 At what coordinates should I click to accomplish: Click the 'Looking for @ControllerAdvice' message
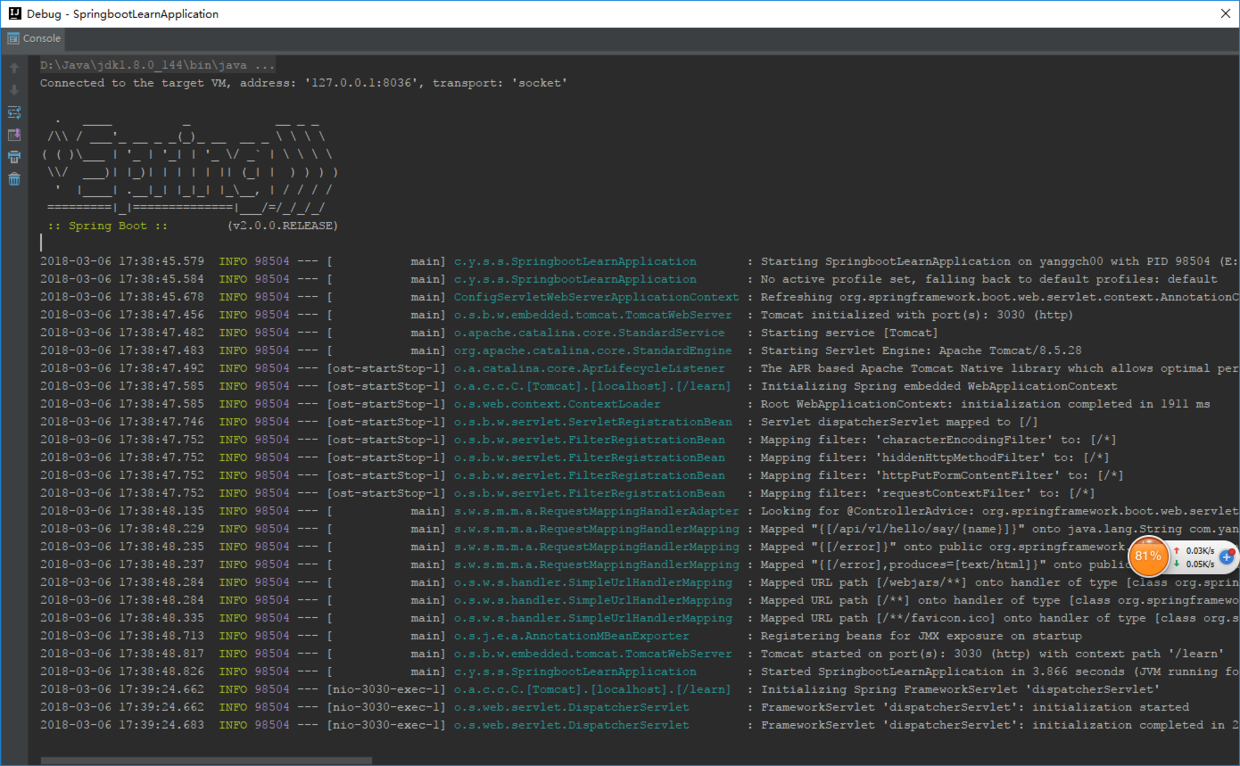(1000, 511)
